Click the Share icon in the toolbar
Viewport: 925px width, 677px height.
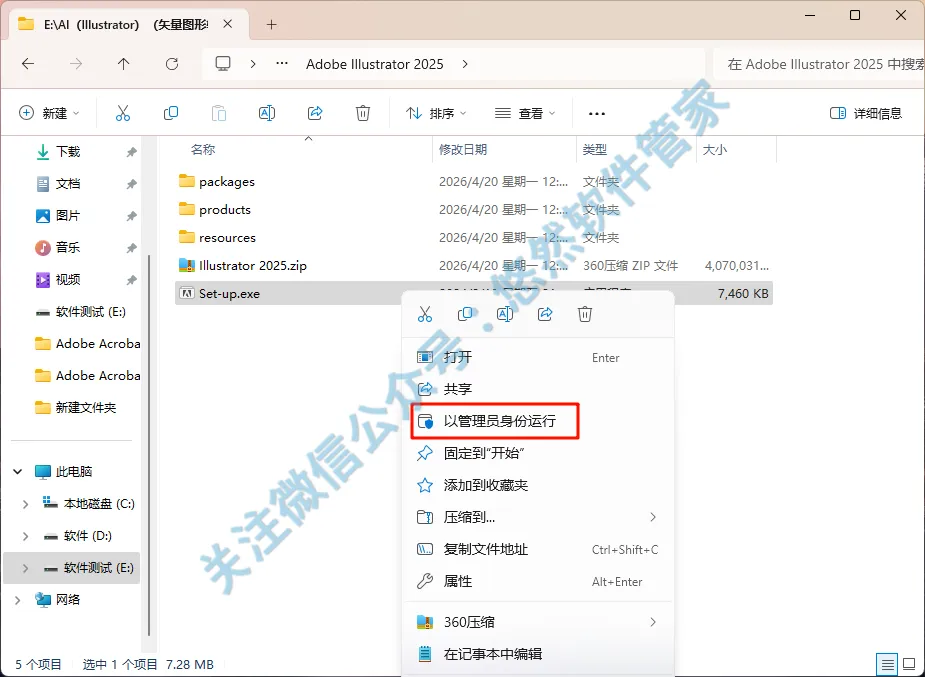pos(315,113)
